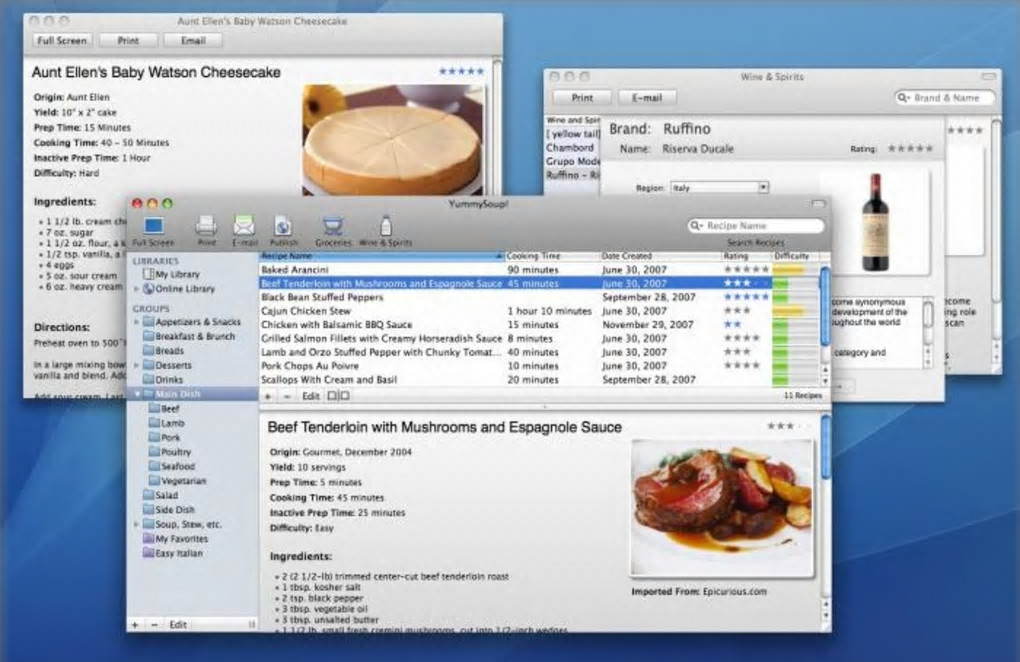Sort by the Recipe Name column header
Image resolution: width=1020 pixels, height=662 pixels.
pyautogui.click(x=382, y=256)
